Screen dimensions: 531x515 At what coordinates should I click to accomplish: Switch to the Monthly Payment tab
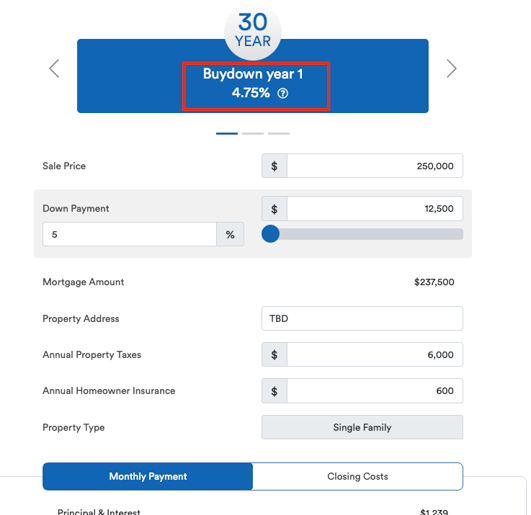(x=148, y=476)
